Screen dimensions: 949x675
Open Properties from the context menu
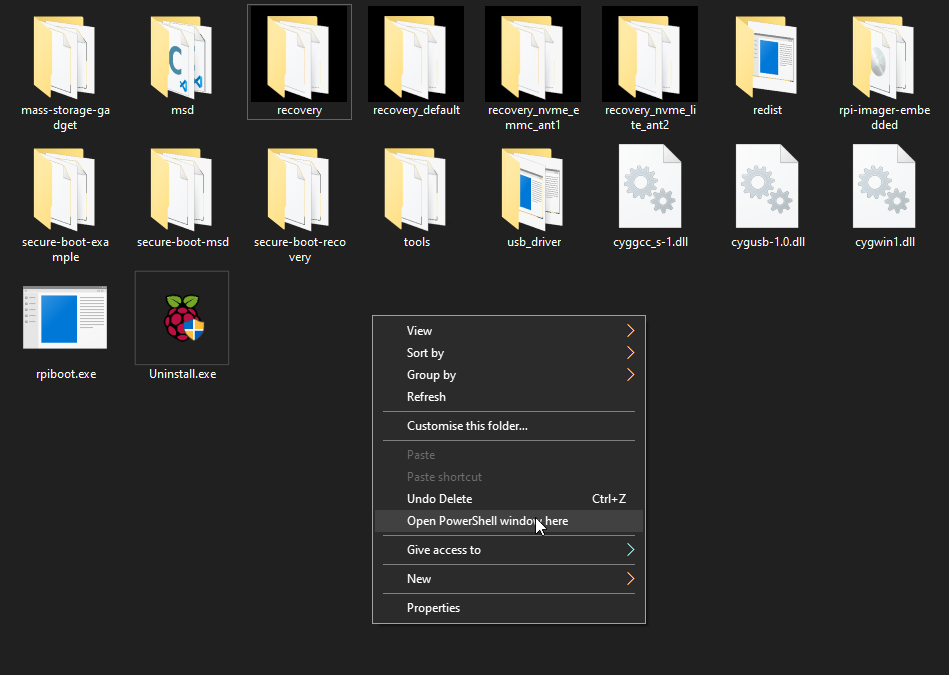pyautogui.click(x=509, y=608)
